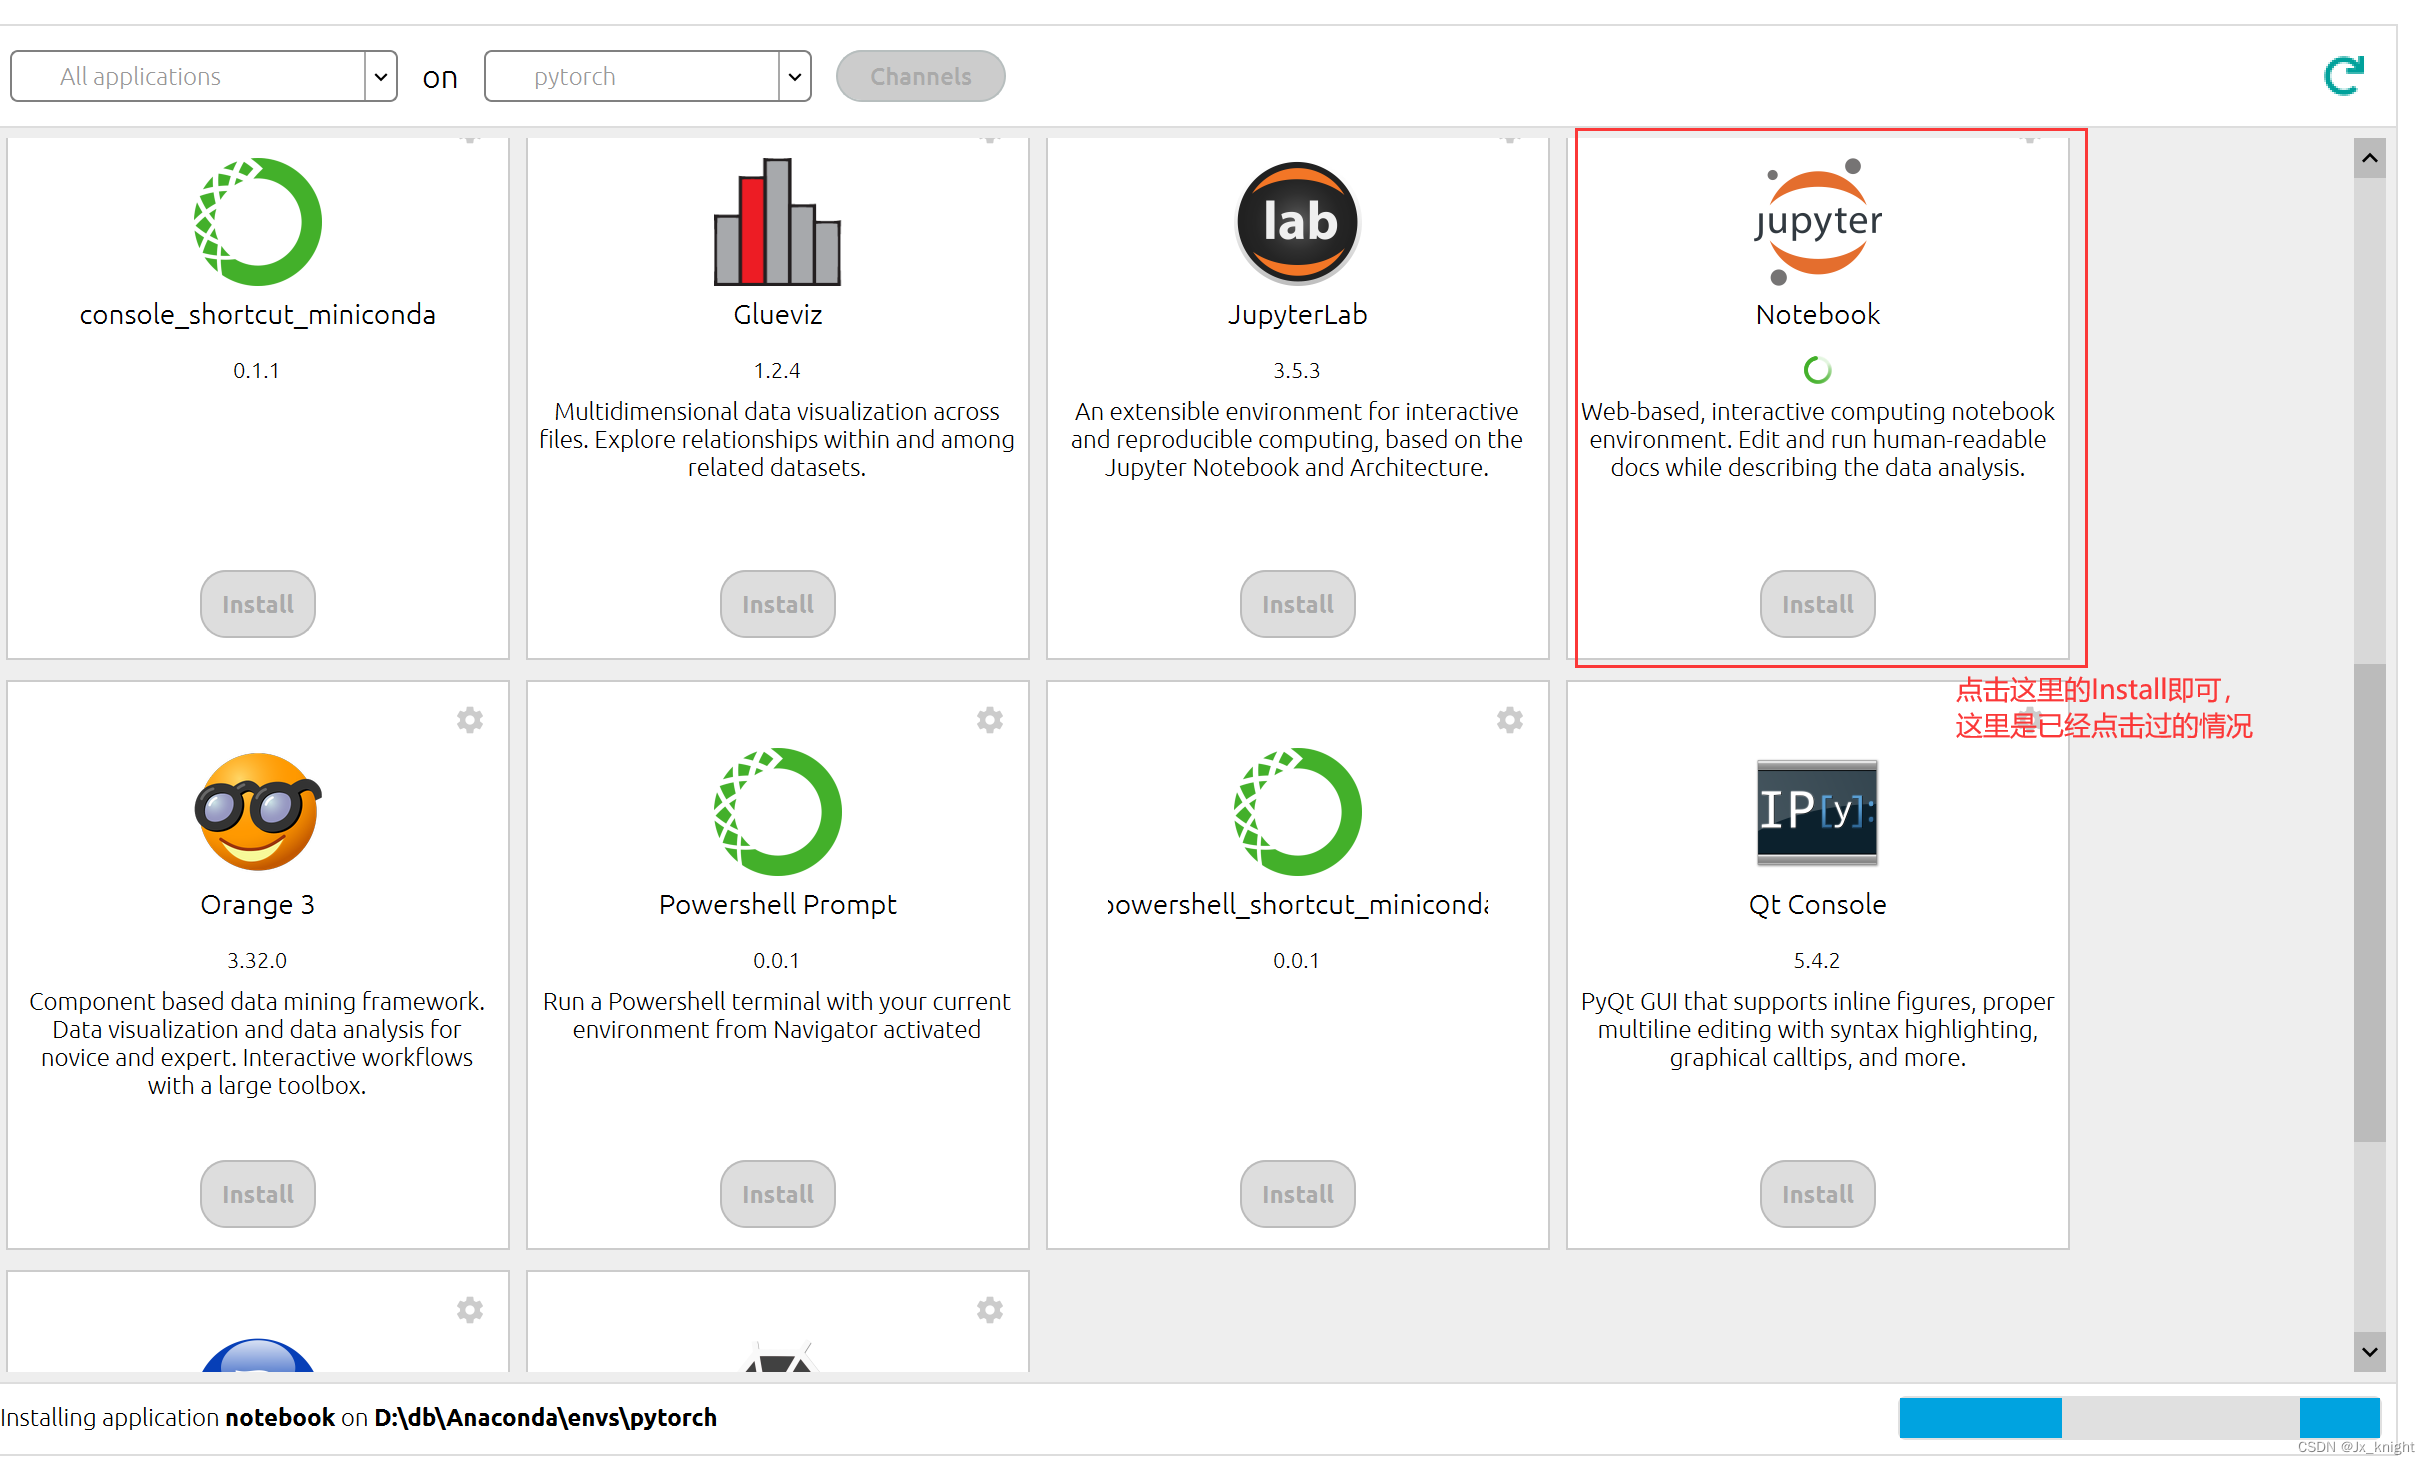Open gear settings on Powershell Prompt tile
This screenshot has width=2430, height=1464.
tap(990, 720)
